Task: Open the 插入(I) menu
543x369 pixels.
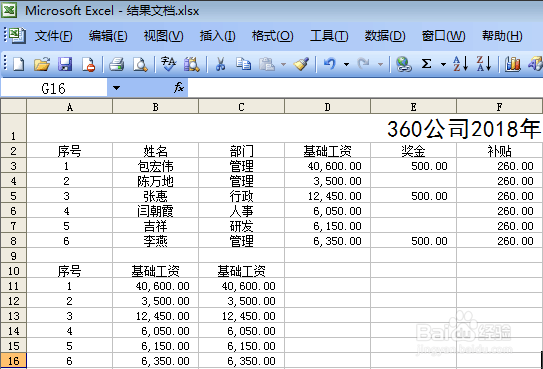Action: pos(217,36)
